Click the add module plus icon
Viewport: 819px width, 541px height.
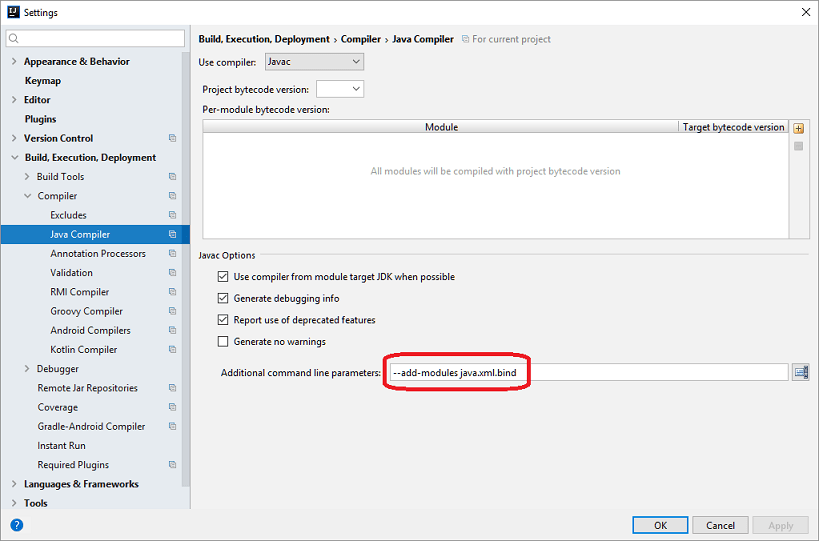pos(798,128)
